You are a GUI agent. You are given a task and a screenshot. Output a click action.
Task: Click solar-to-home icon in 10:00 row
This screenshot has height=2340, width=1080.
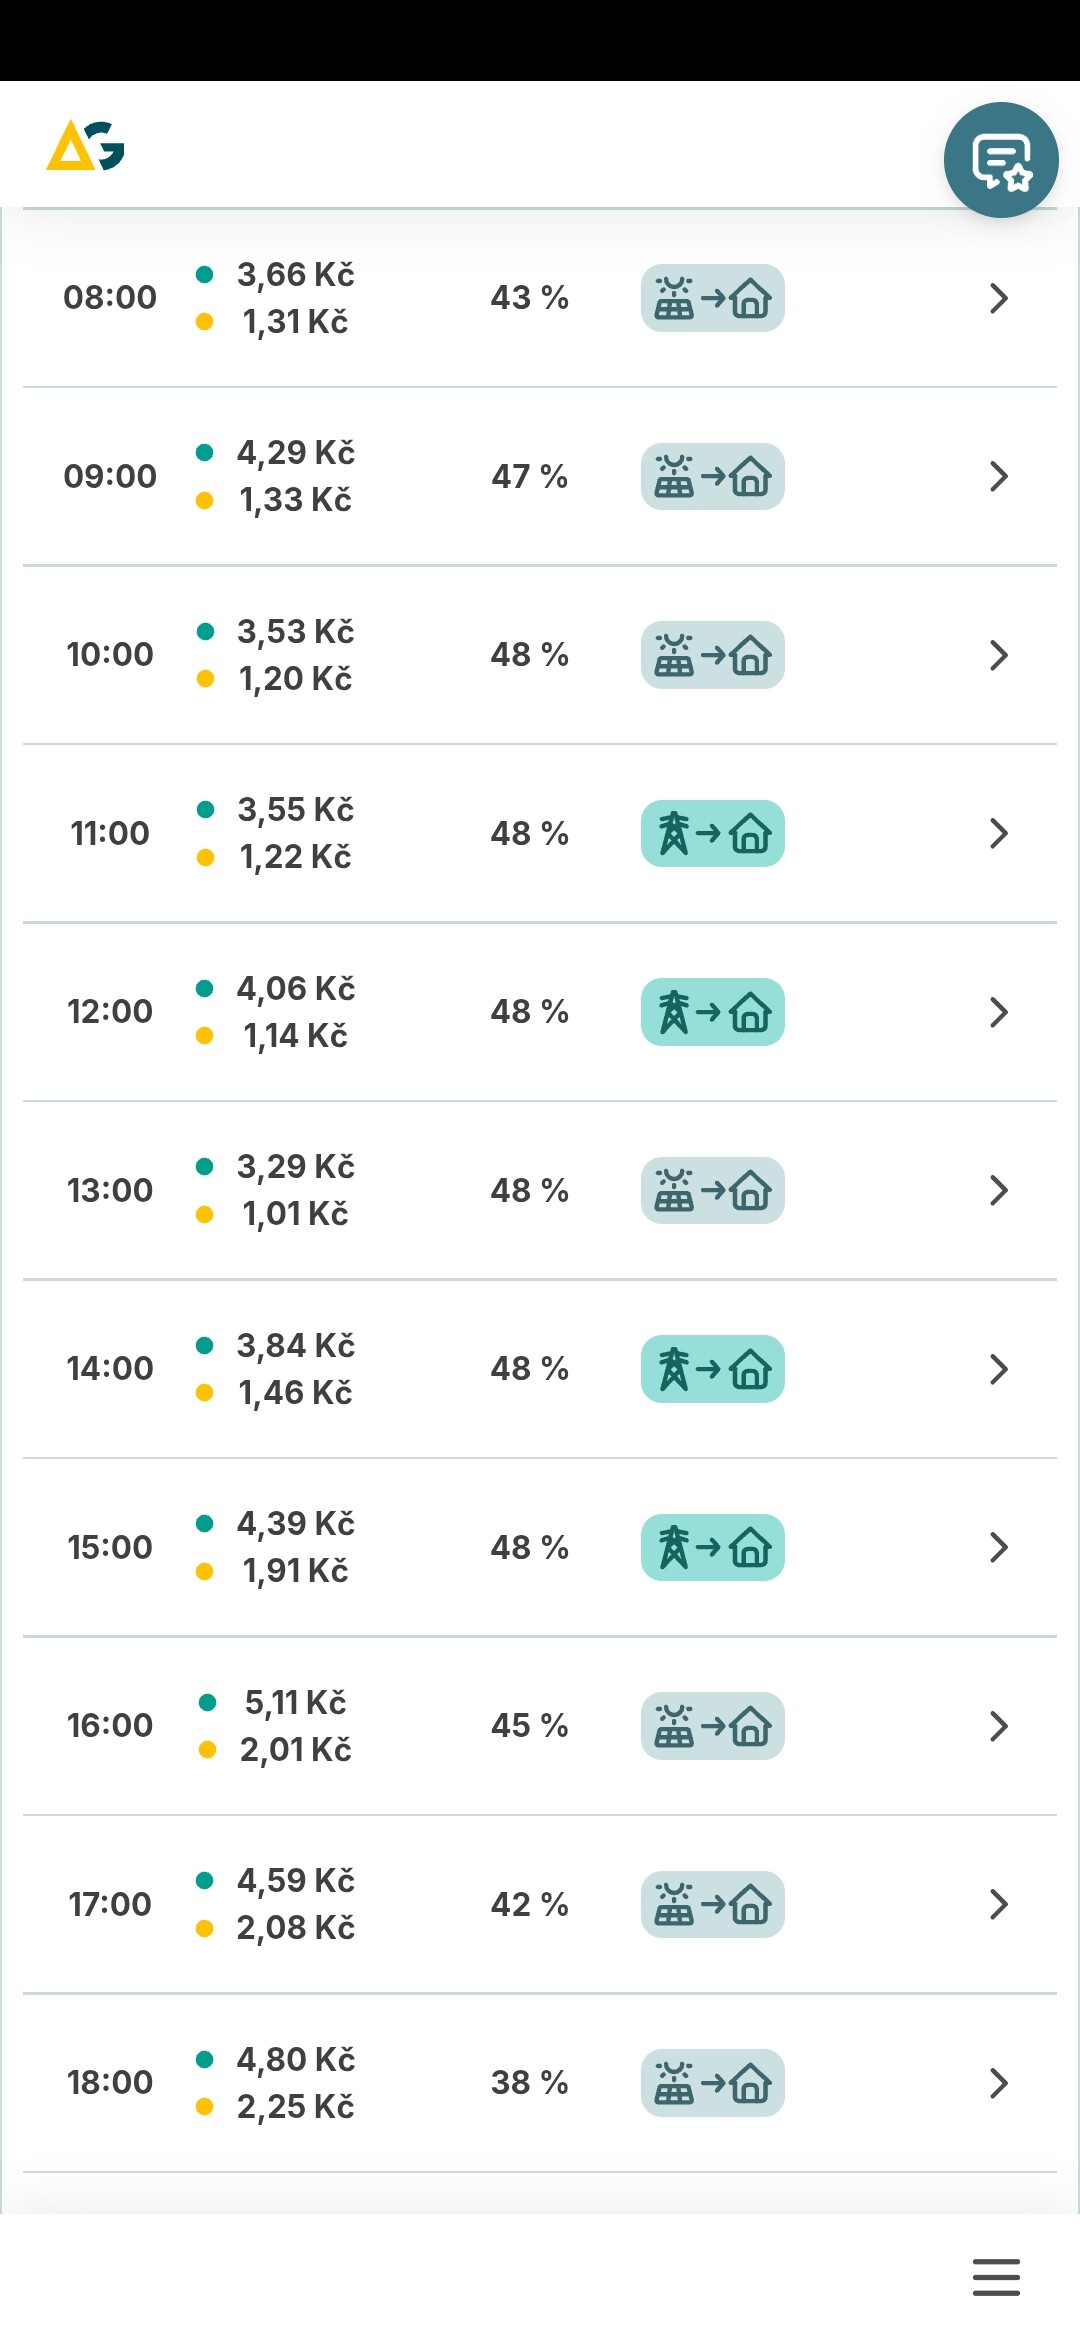tap(712, 655)
